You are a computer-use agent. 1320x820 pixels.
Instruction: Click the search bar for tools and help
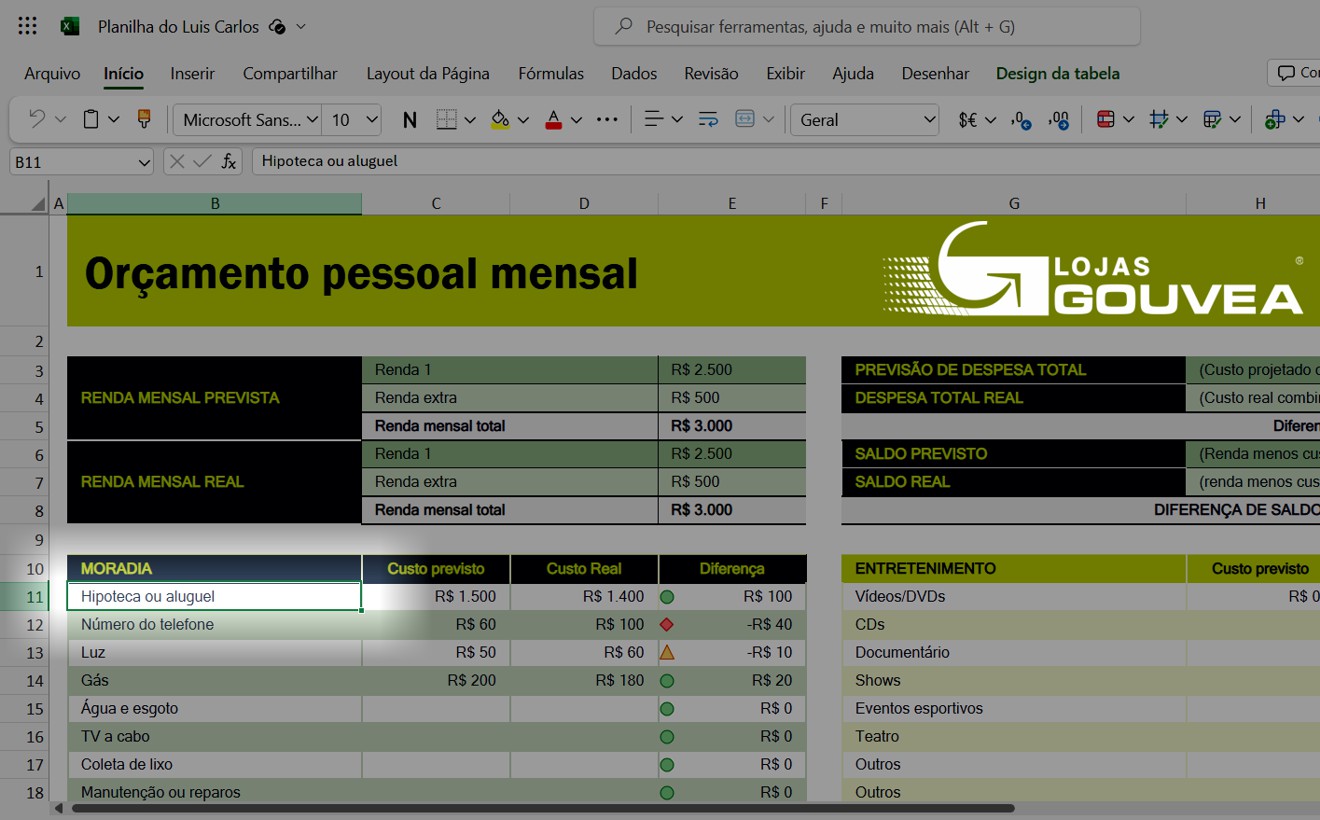pyautogui.click(x=866, y=26)
